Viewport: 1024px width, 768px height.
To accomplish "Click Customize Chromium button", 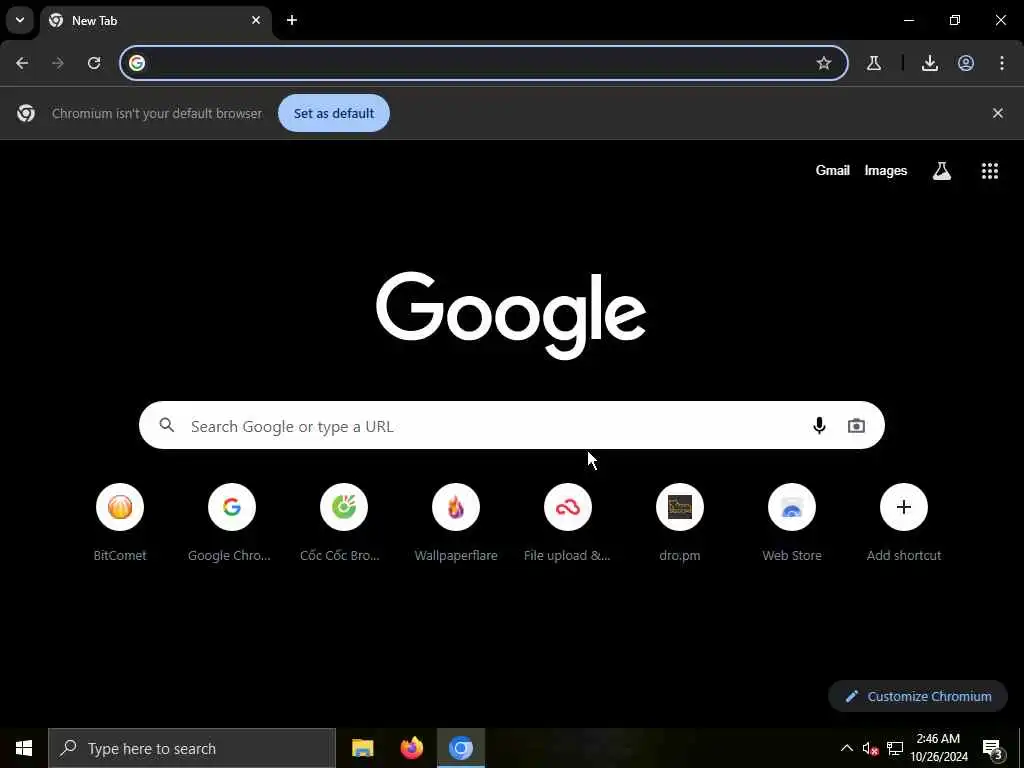I will tap(918, 696).
